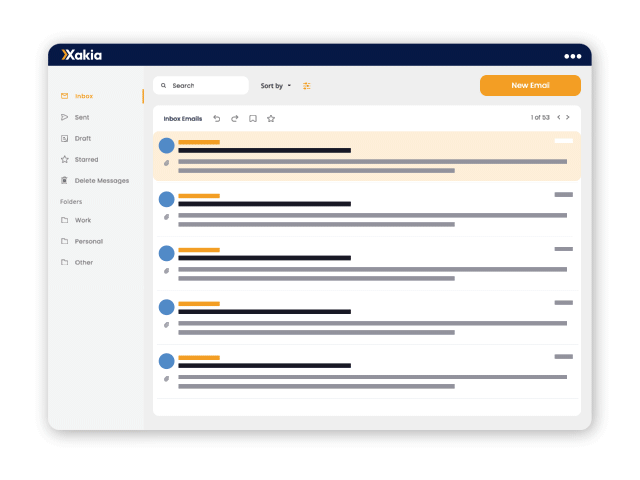Screen dimensions: 640x480
Task: Click the fourth email's sender avatar
Action: click(167, 307)
